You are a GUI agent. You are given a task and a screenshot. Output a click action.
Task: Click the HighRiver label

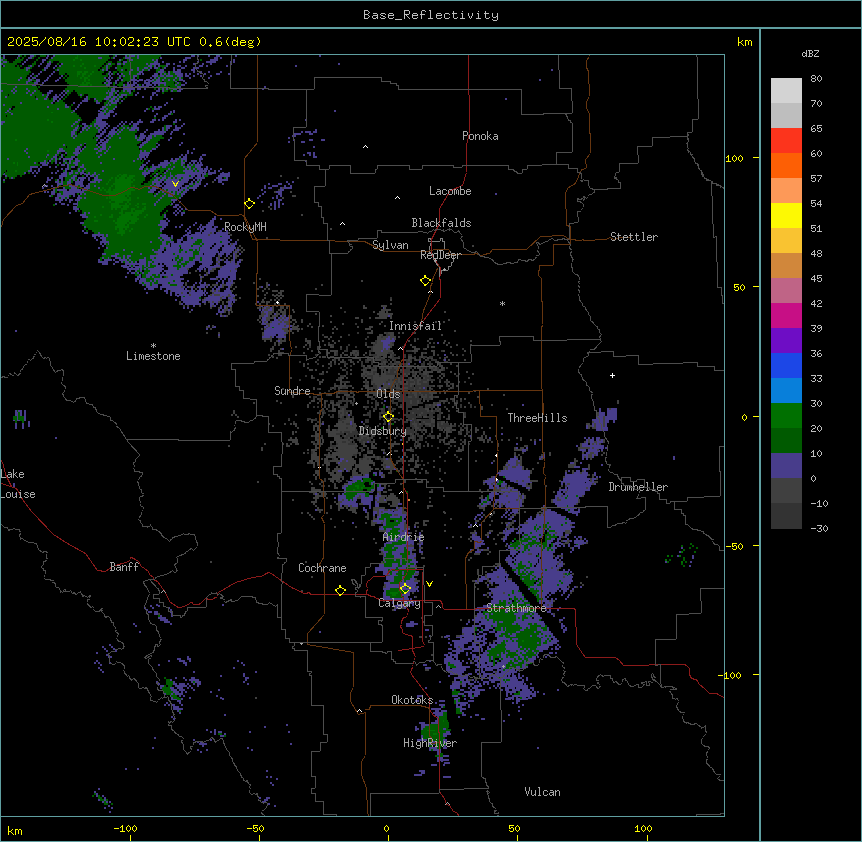[x=430, y=743]
